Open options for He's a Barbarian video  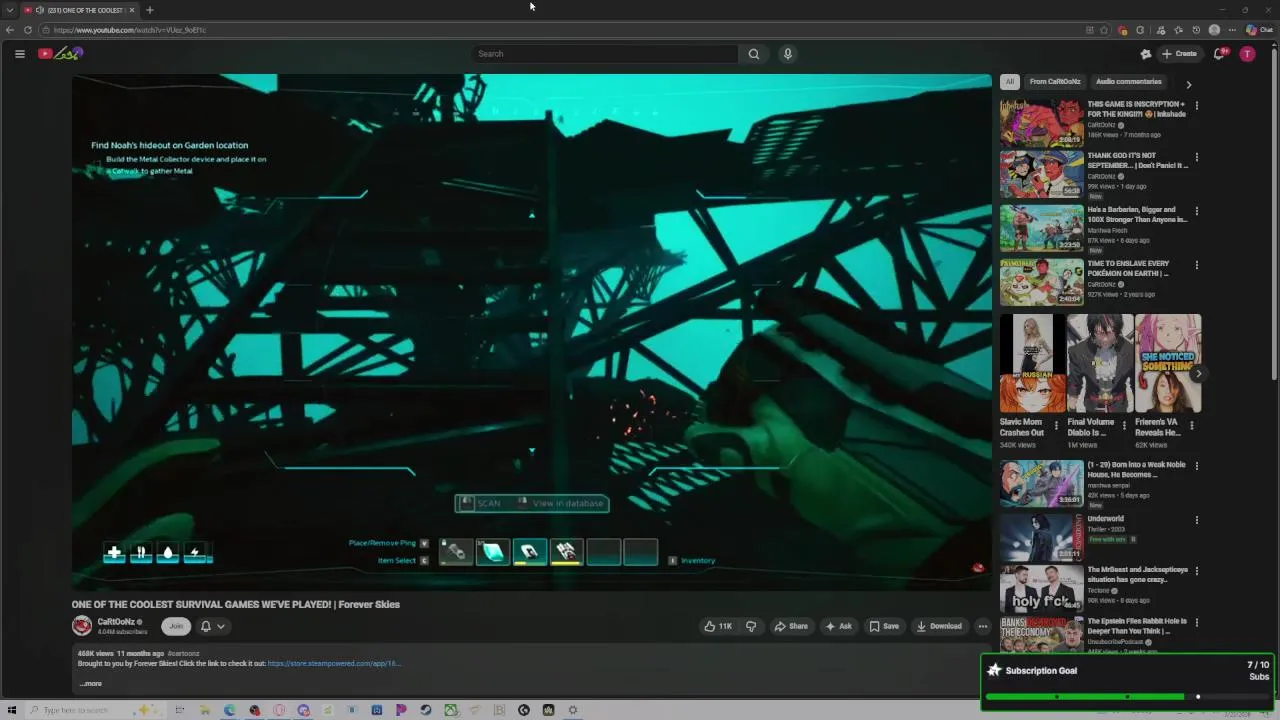tap(1197, 211)
